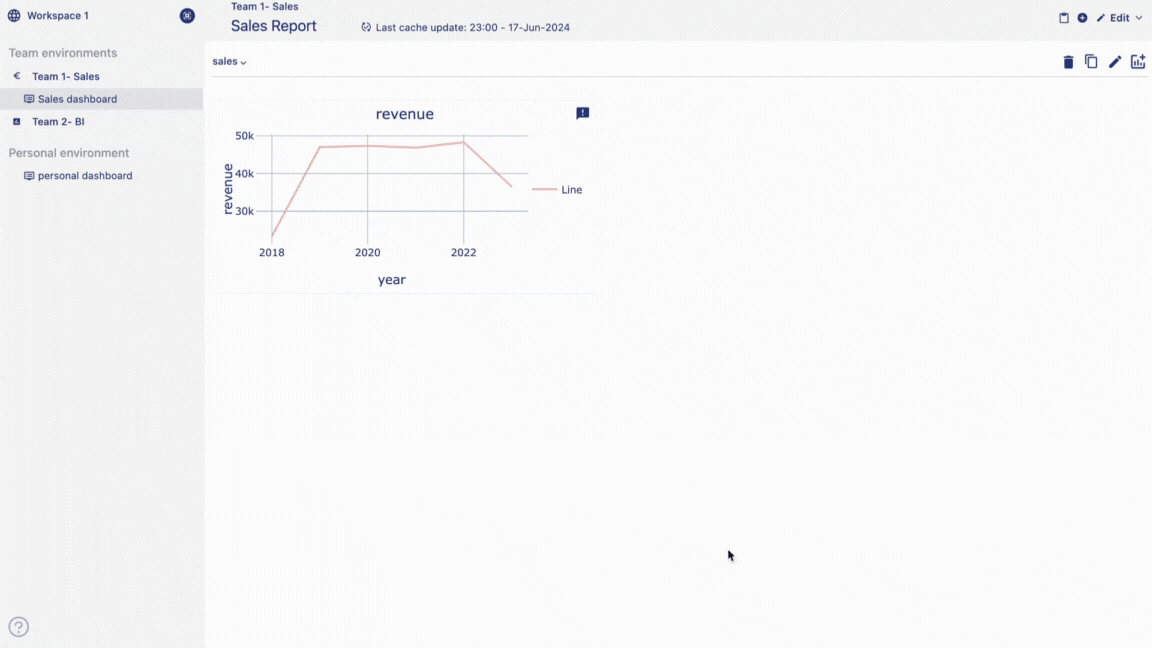Viewport: 1152px width, 648px height.
Task: Click the Sales Report title
Action: point(273,26)
